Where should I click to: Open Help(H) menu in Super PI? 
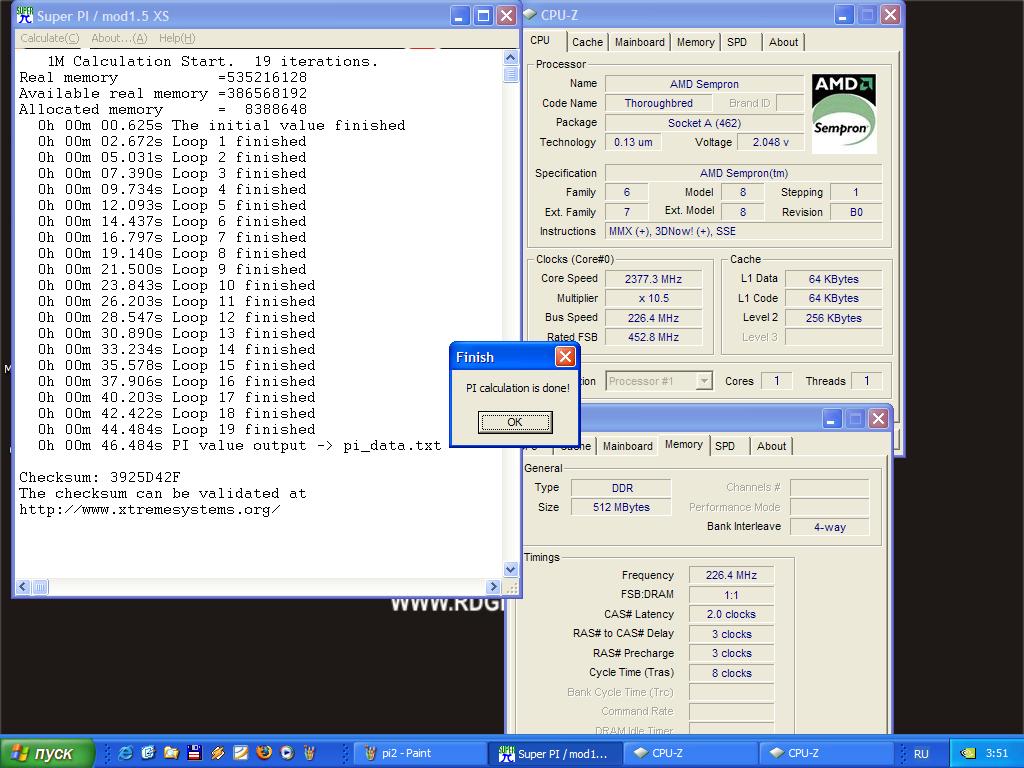(x=177, y=38)
